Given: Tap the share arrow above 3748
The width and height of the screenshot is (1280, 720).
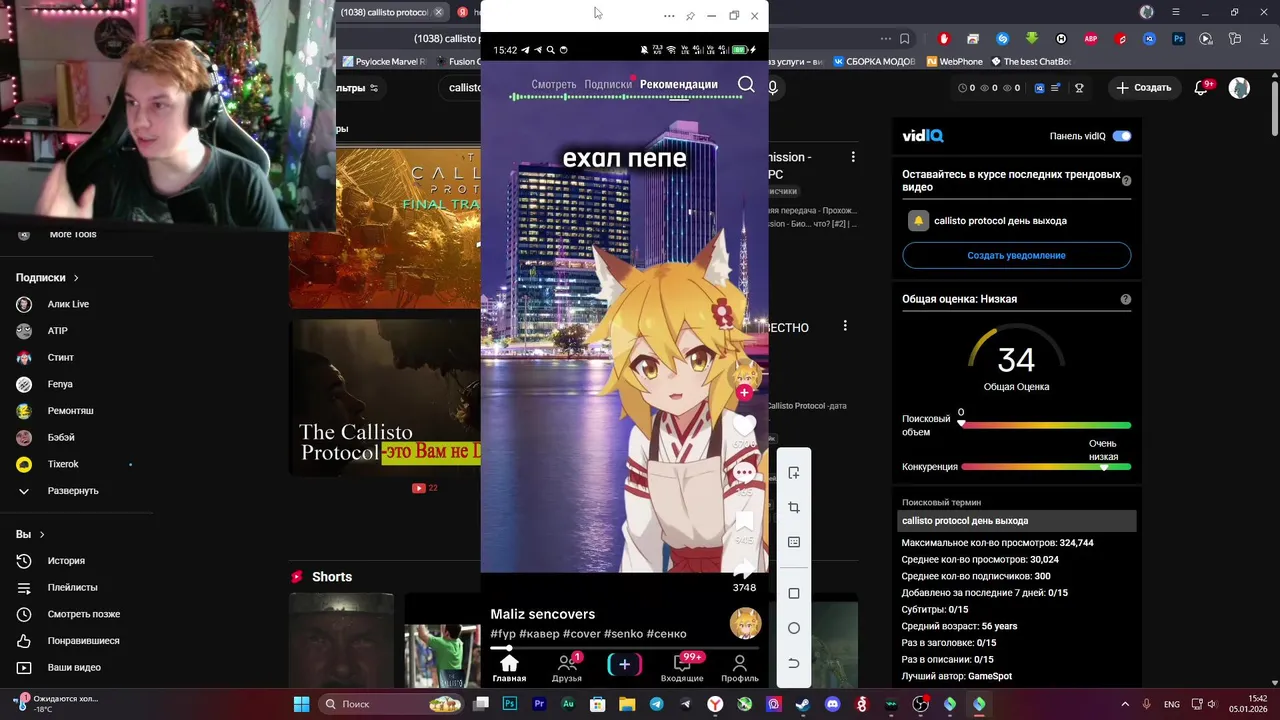Looking at the screenshot, I should pos(744,569).
